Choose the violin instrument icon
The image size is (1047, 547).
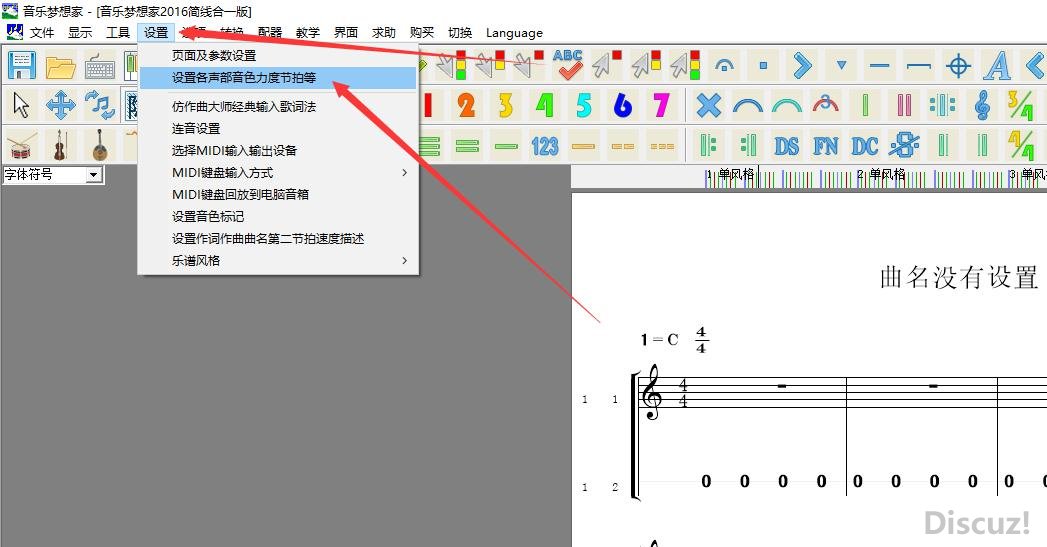tap(60, 145)
